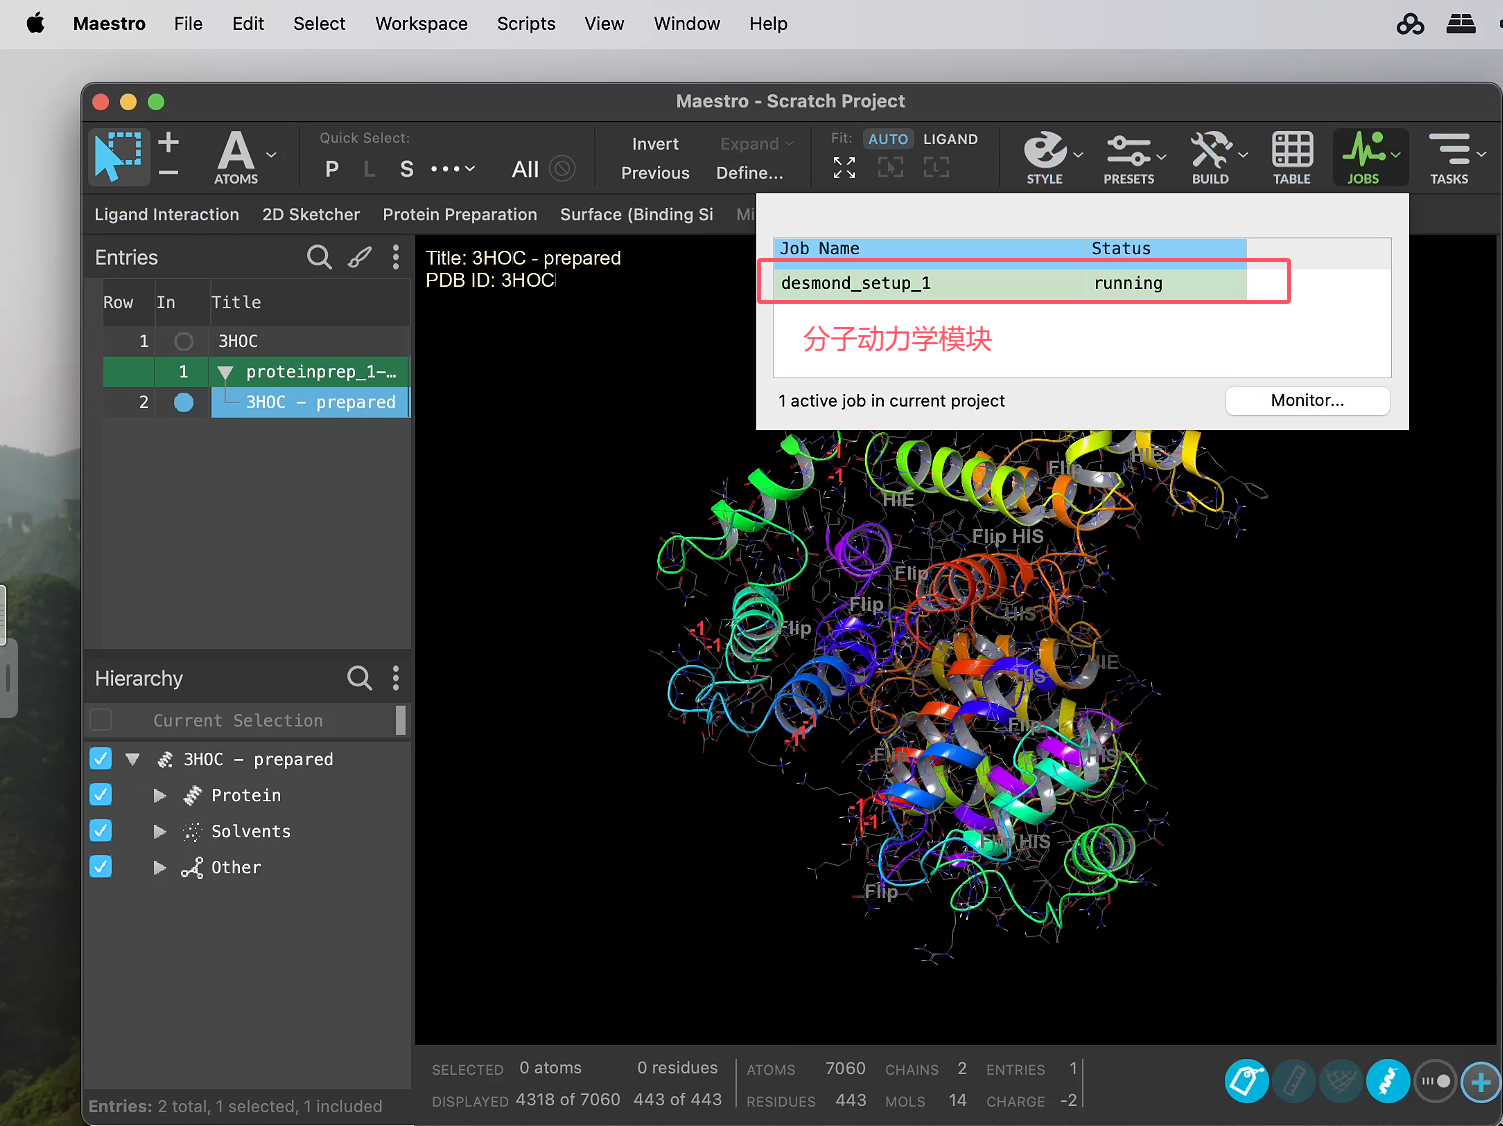The height and width of the screenshot is (1126, 1503).
Task: Uncheck the 3HOC - prepared hierarchy checkbox
Action: (x=101, y=759)
